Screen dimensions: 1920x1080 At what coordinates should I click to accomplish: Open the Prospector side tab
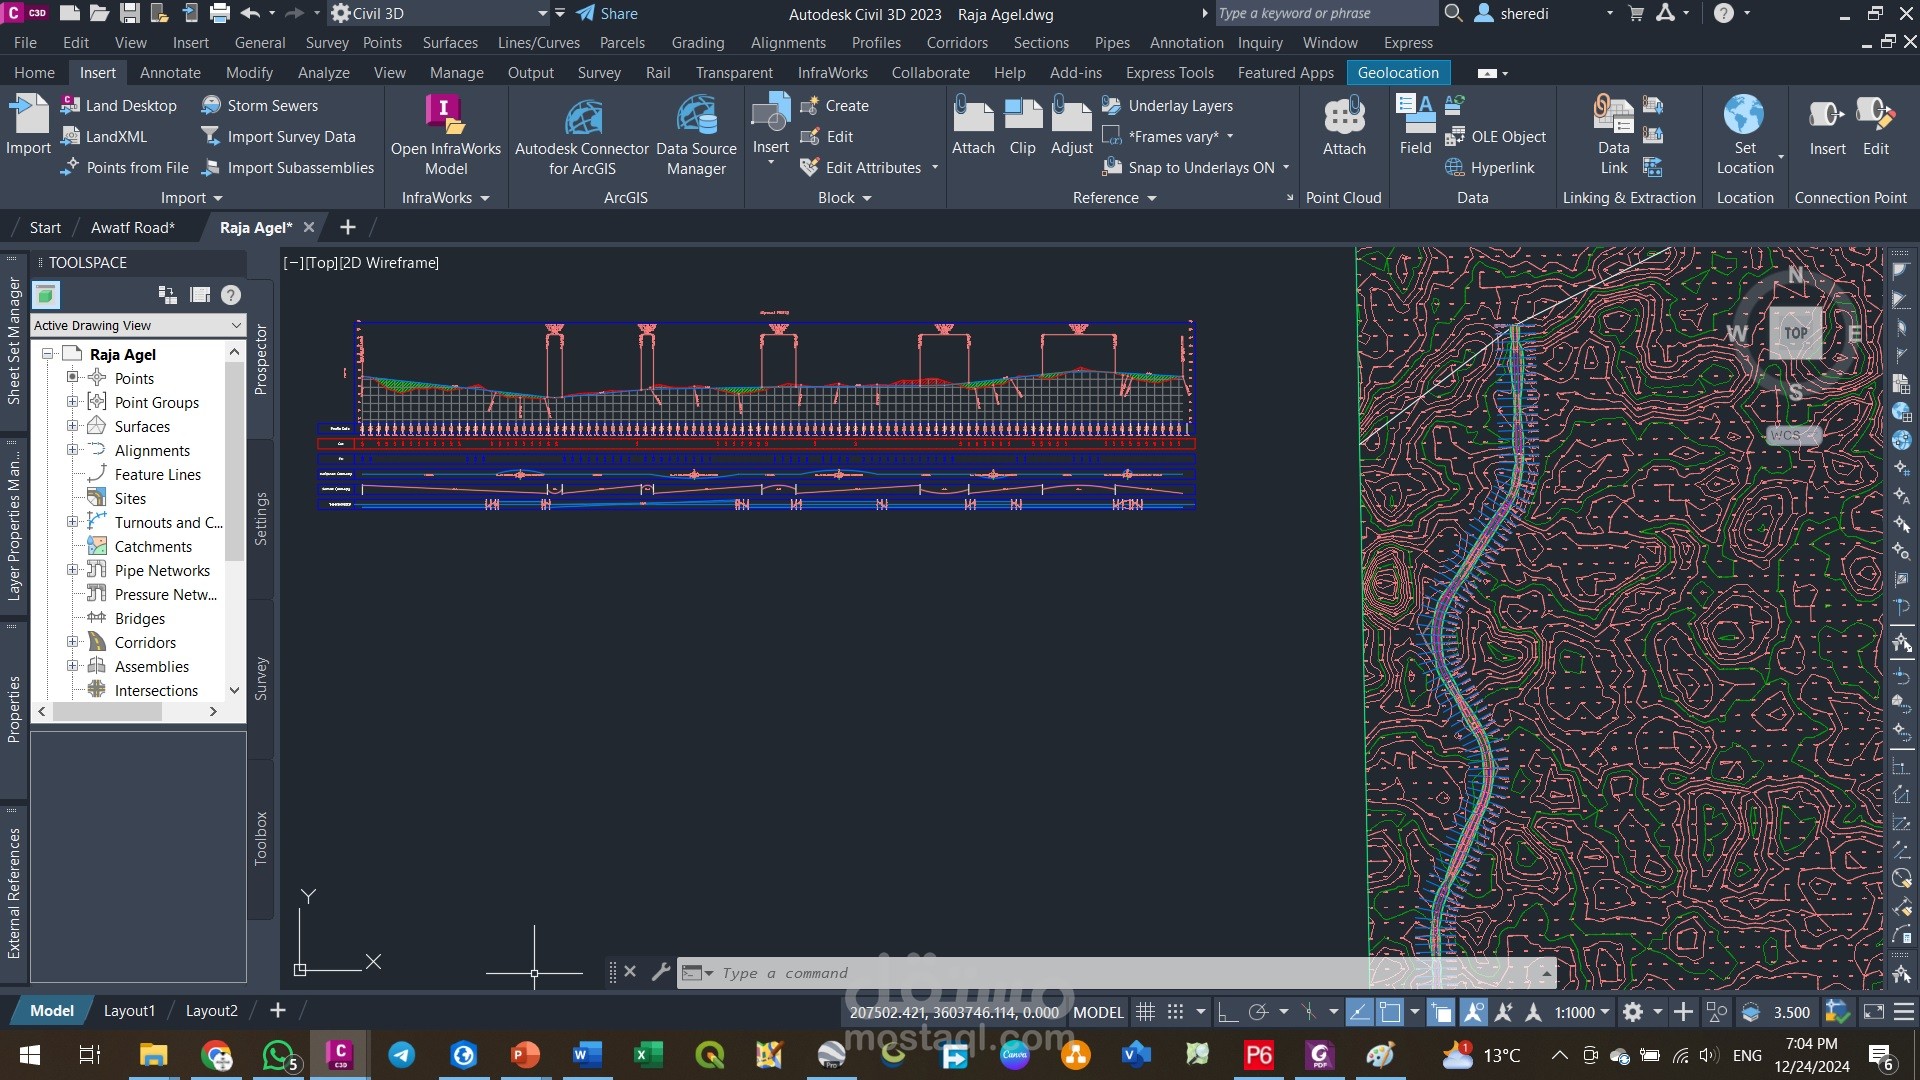click(x=260, y=359)
